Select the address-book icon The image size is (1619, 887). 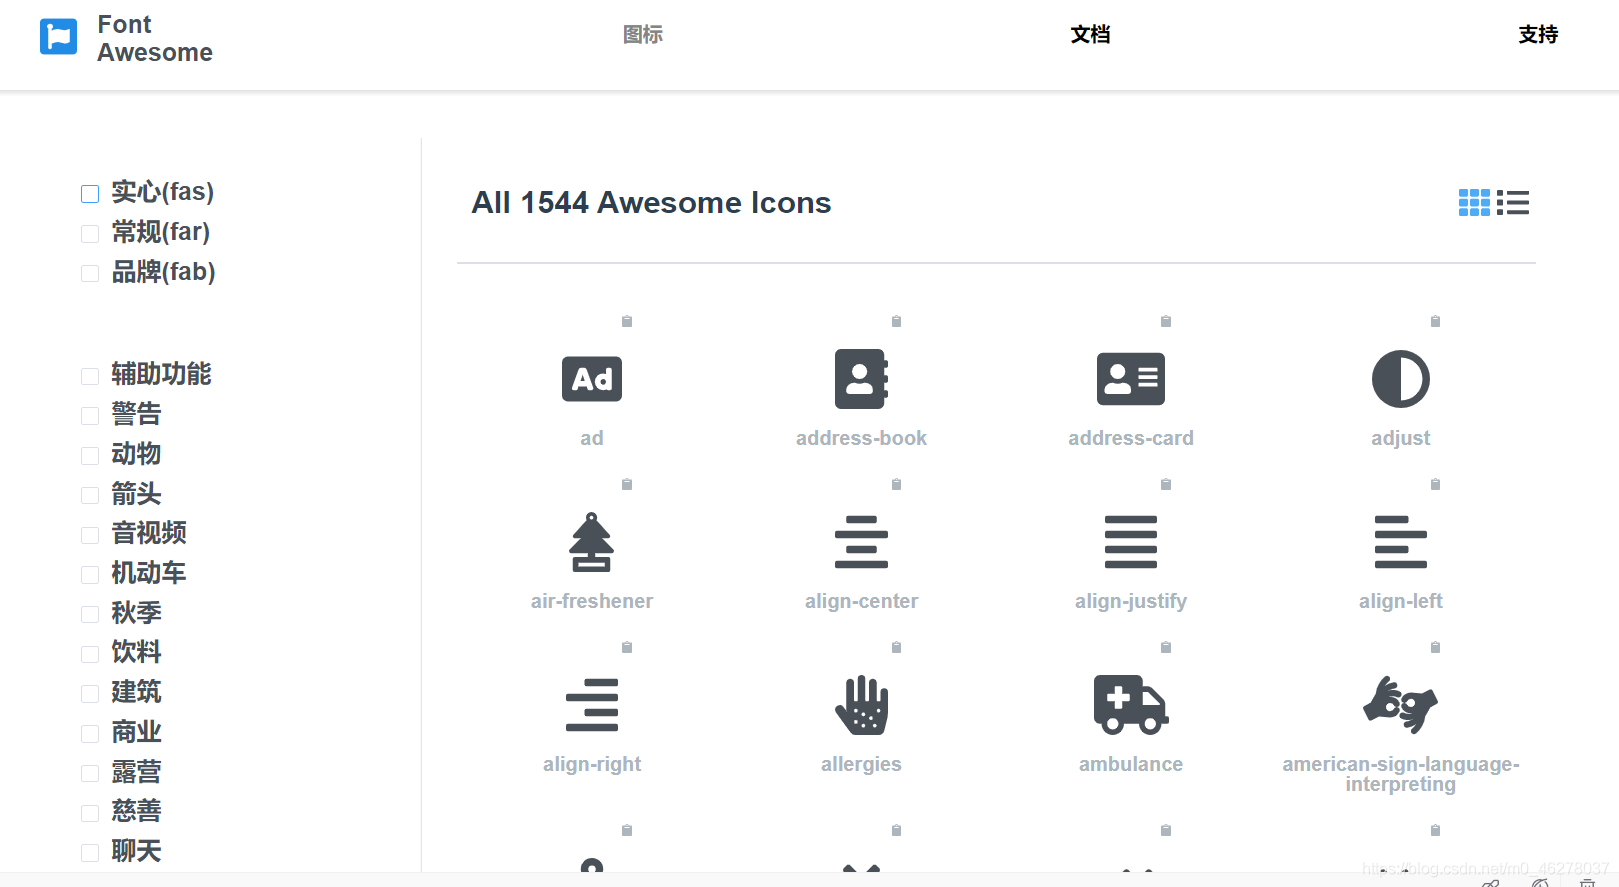pos(861,379)
